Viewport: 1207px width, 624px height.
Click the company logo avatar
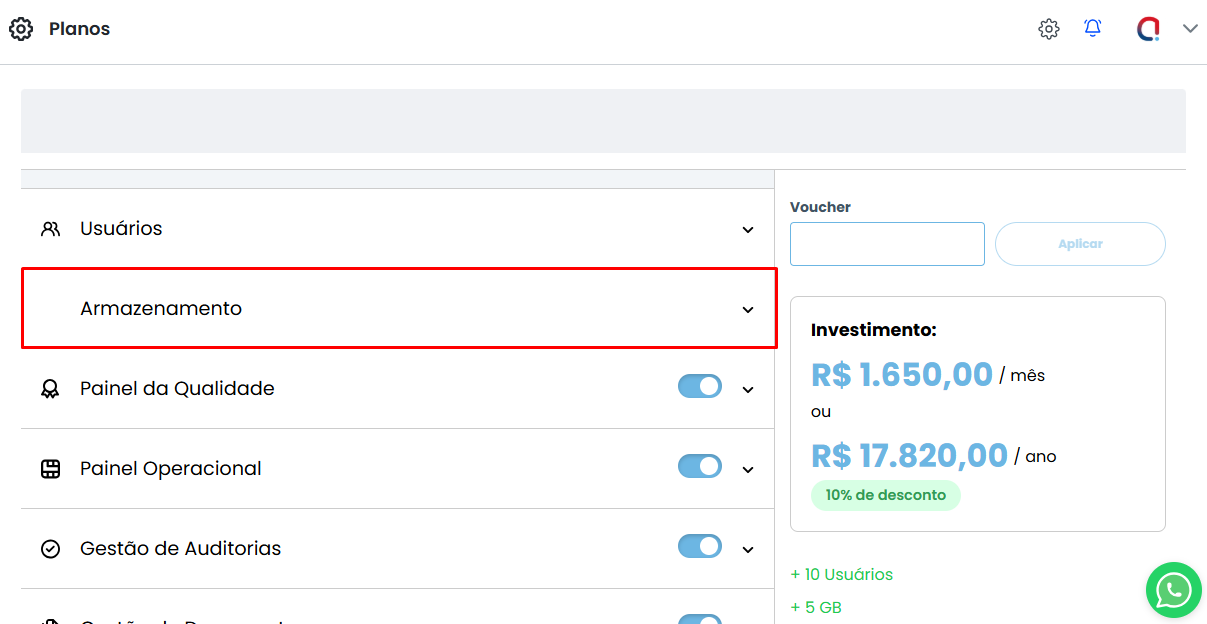tap(1148, 29)
